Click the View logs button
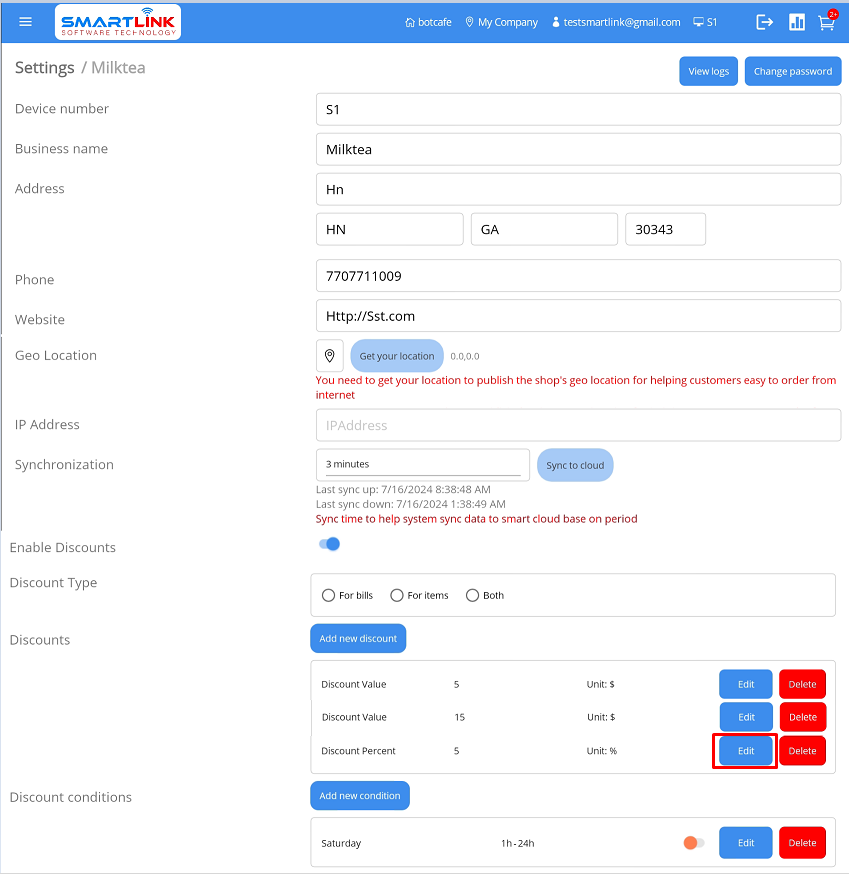 (708, 71)
